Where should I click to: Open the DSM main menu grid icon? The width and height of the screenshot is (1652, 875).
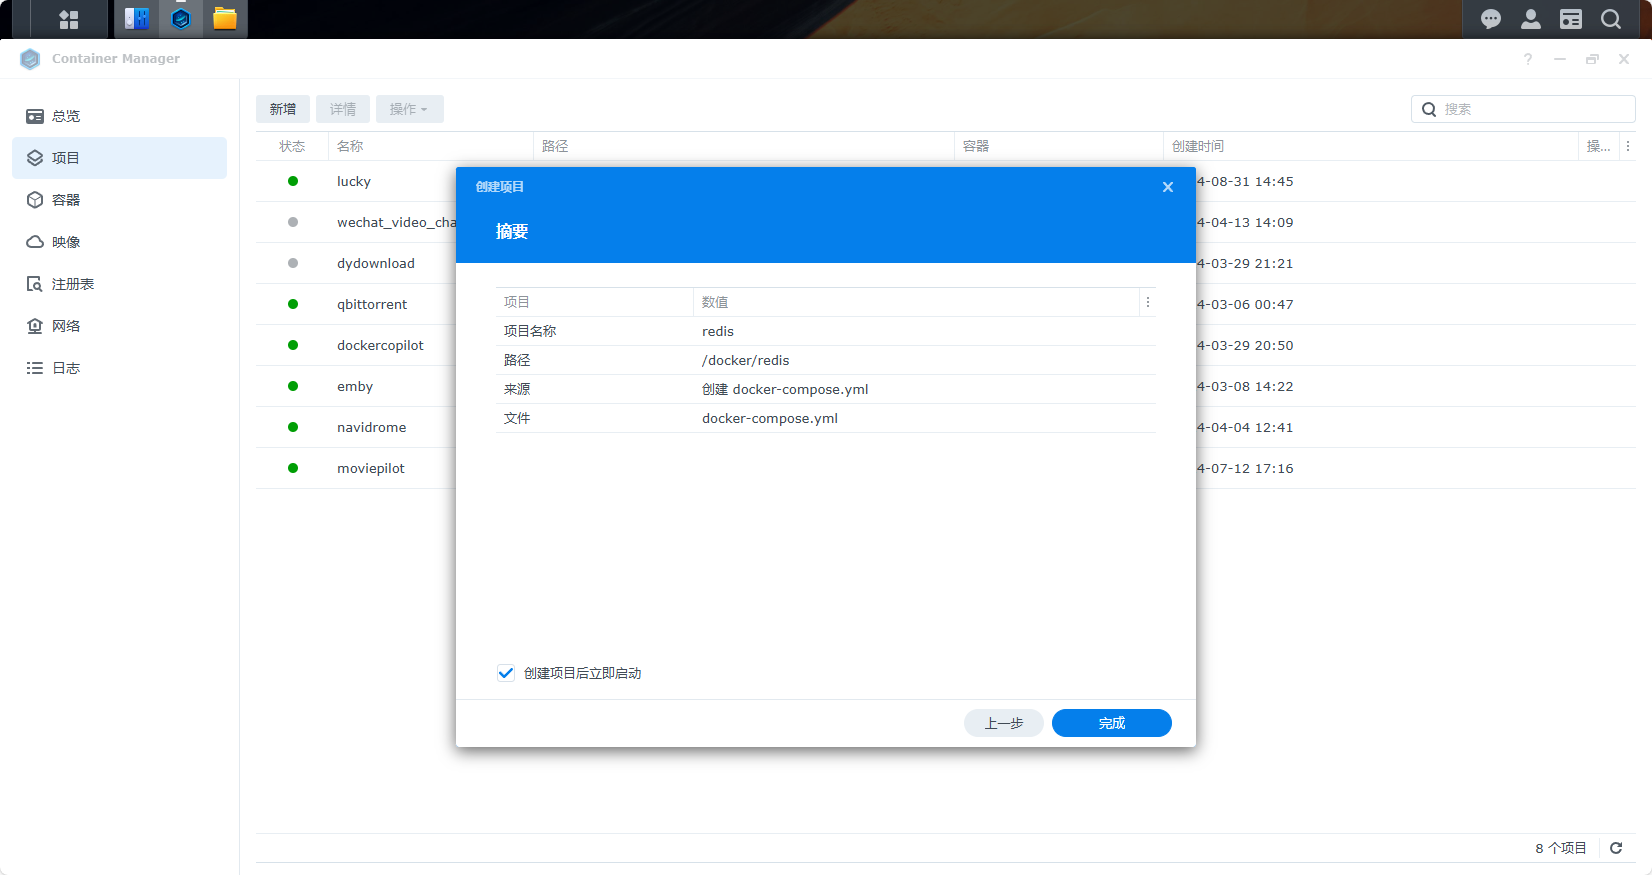pyautogui.click(x=69, y=19)
